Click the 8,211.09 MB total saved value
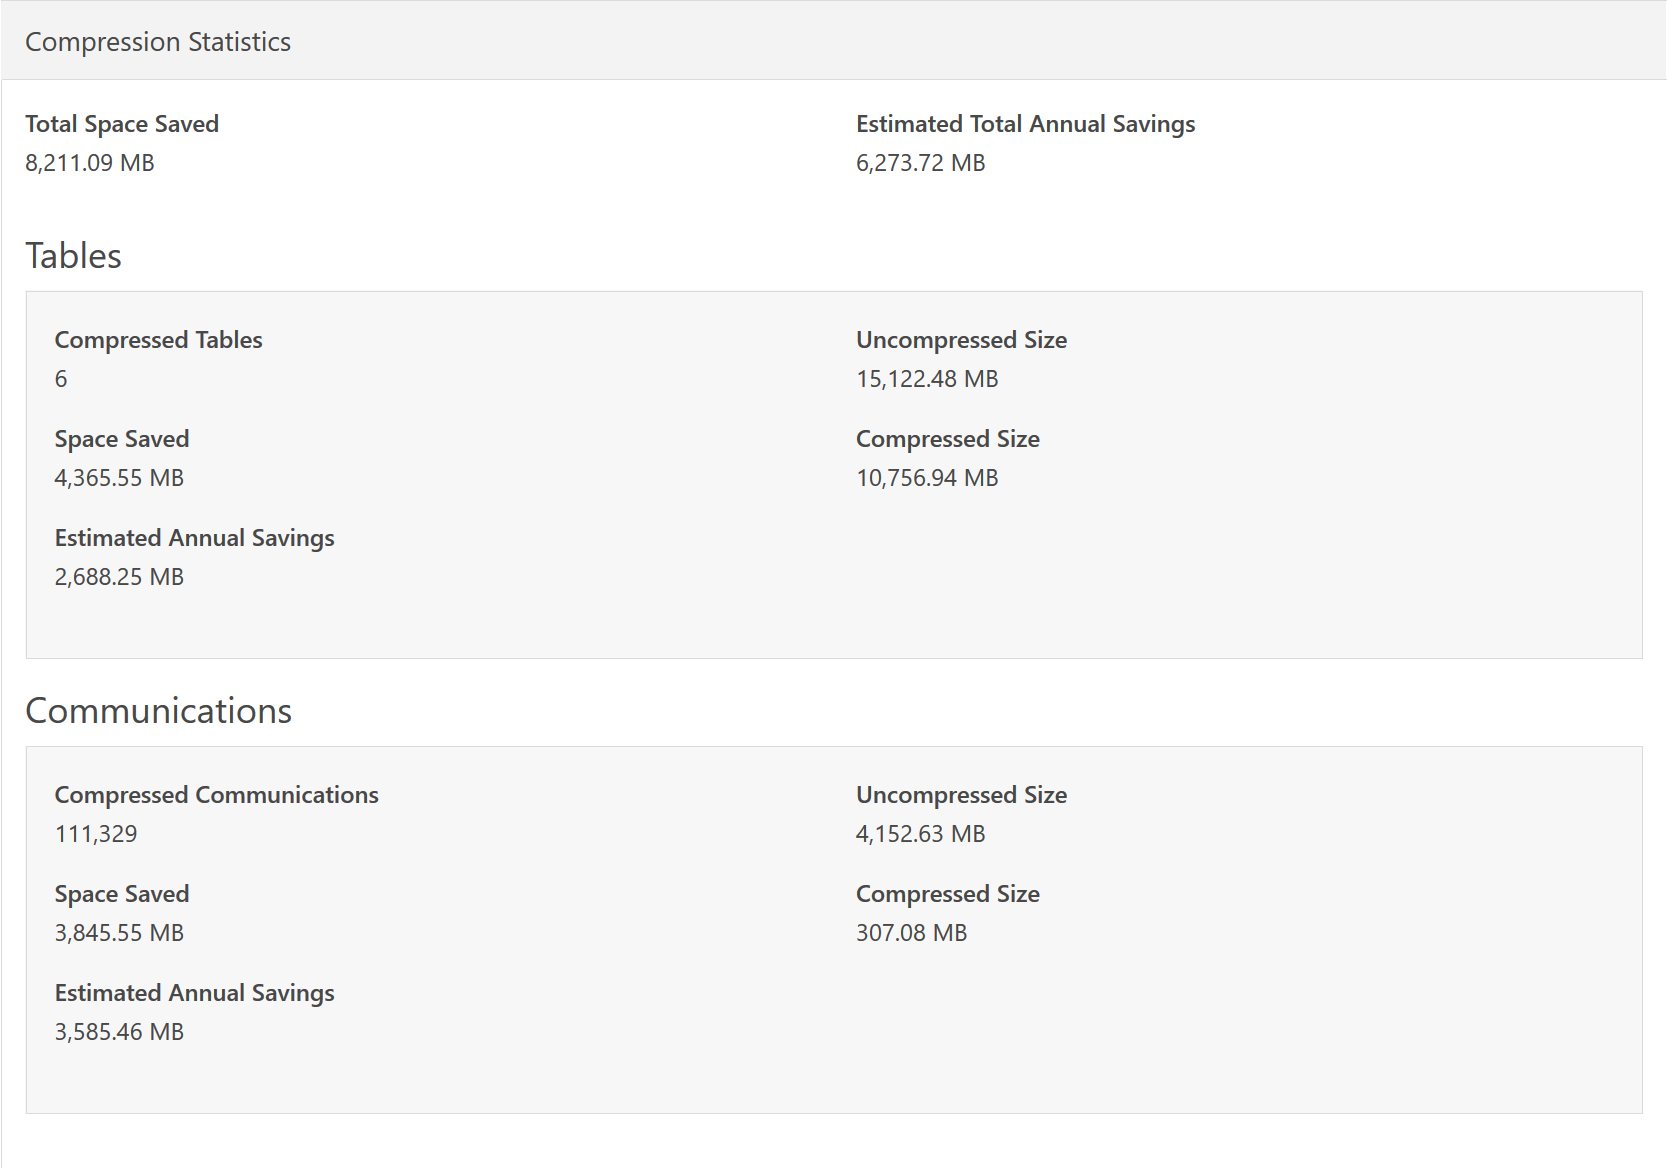 pyautogui.click(x=90, y=163)
